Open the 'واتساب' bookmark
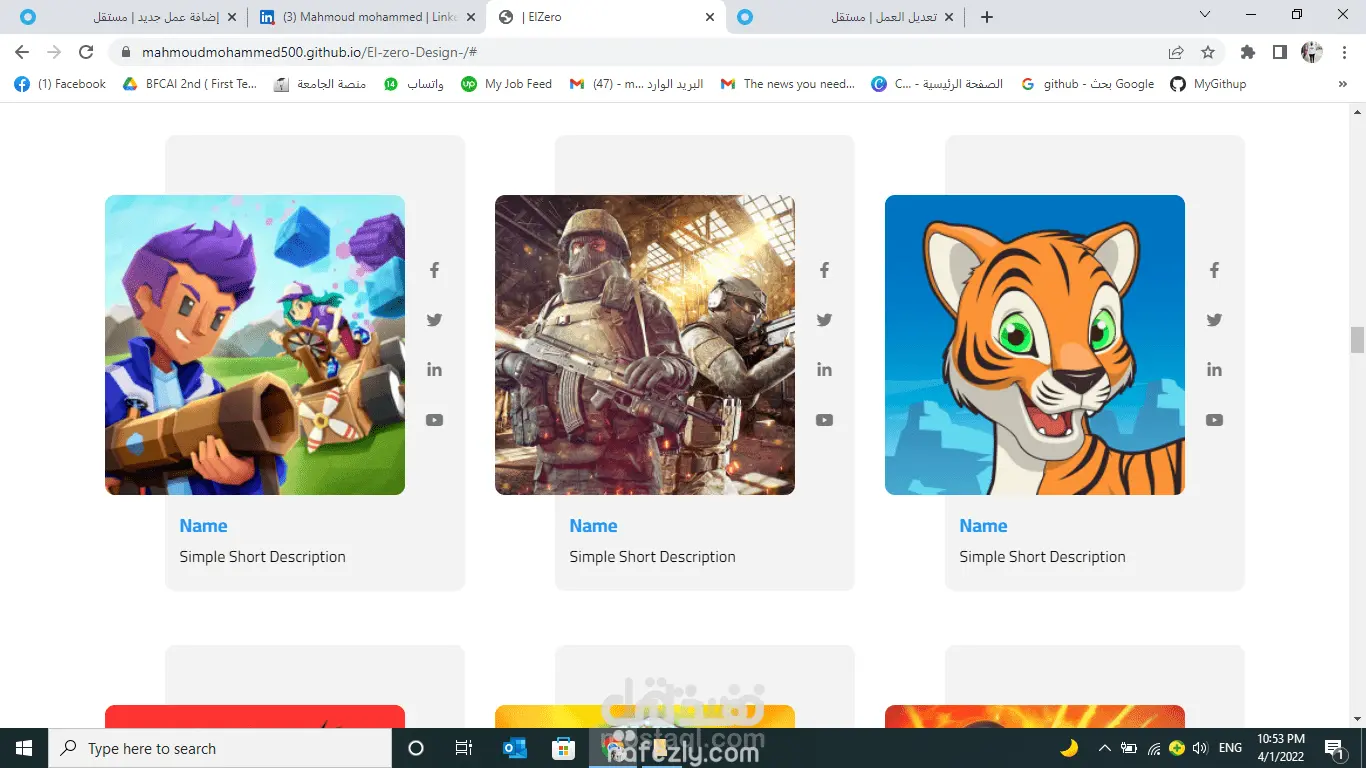Image resolution: width=1366 pixels, height=768 pixels. [414, 84]
